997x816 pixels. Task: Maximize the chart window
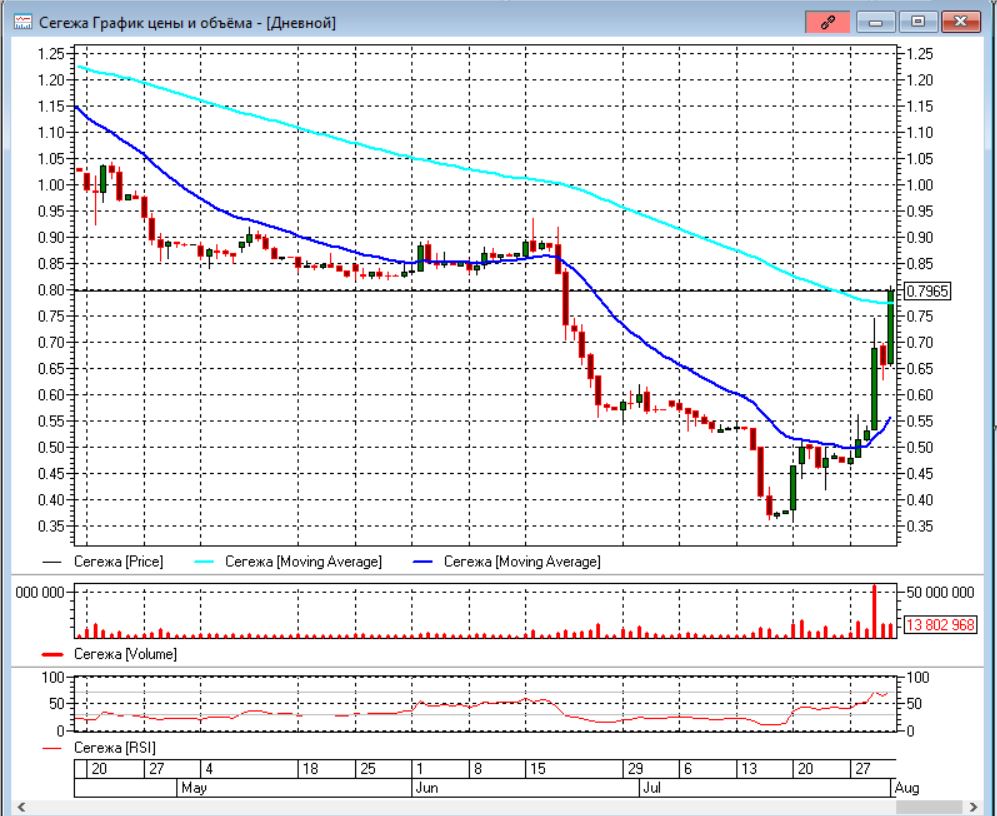point(918,22)
